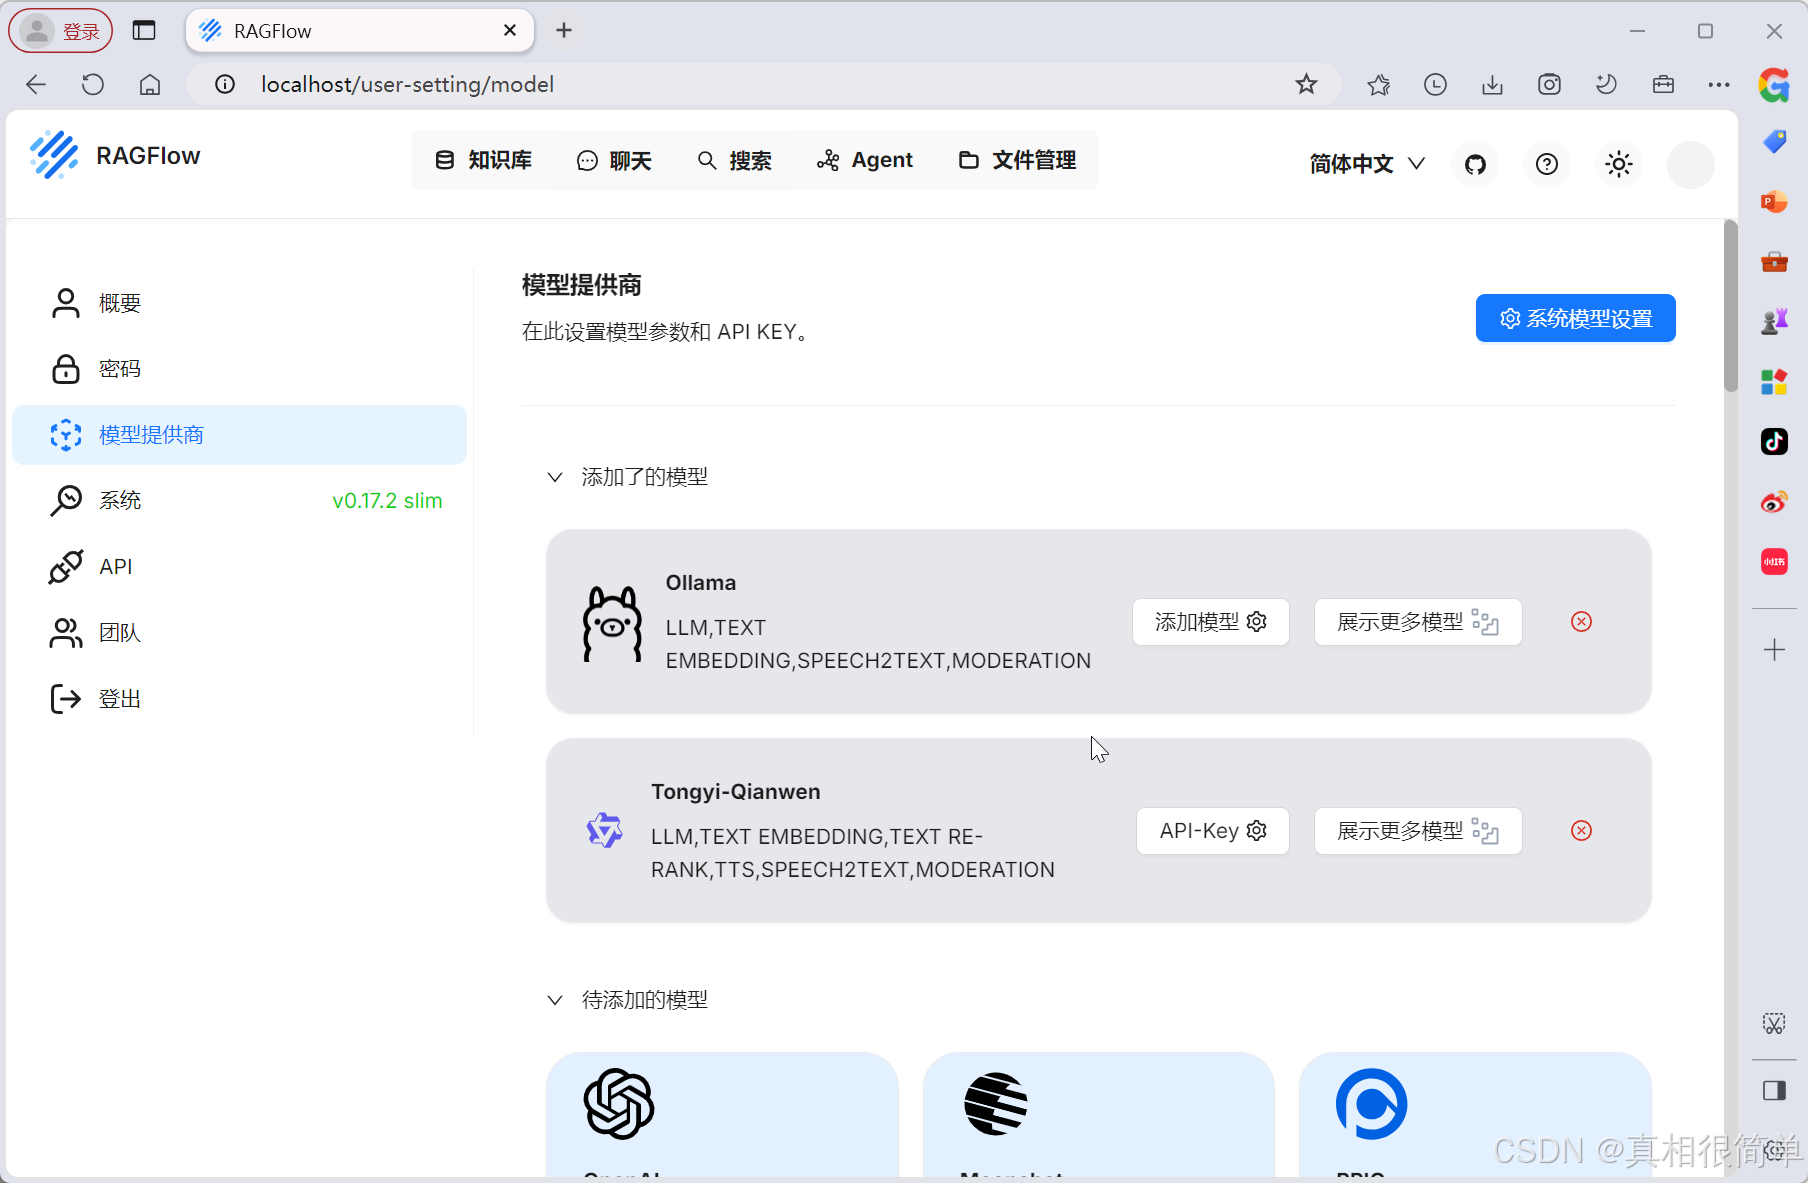This screenshot has width=1808, height=1183.
Task: Click Ollama 添加模型 button
Action: 1211,622
